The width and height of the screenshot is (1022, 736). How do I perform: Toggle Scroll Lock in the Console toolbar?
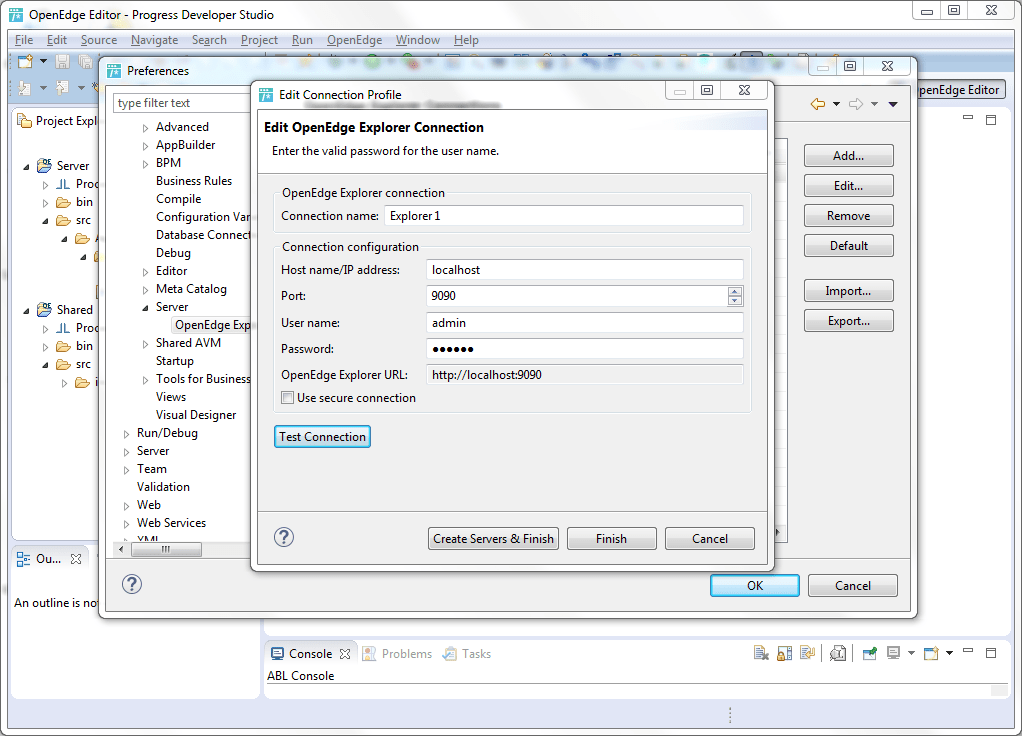(x=785, y=653)
